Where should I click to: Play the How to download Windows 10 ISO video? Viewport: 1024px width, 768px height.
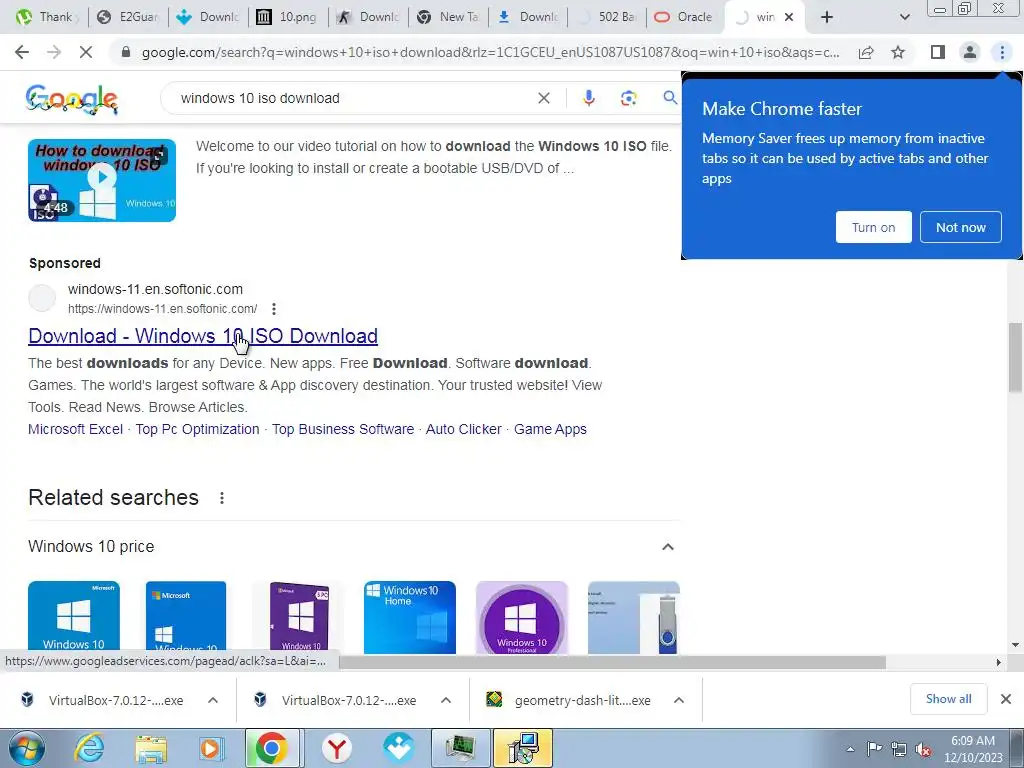(102, 180)
